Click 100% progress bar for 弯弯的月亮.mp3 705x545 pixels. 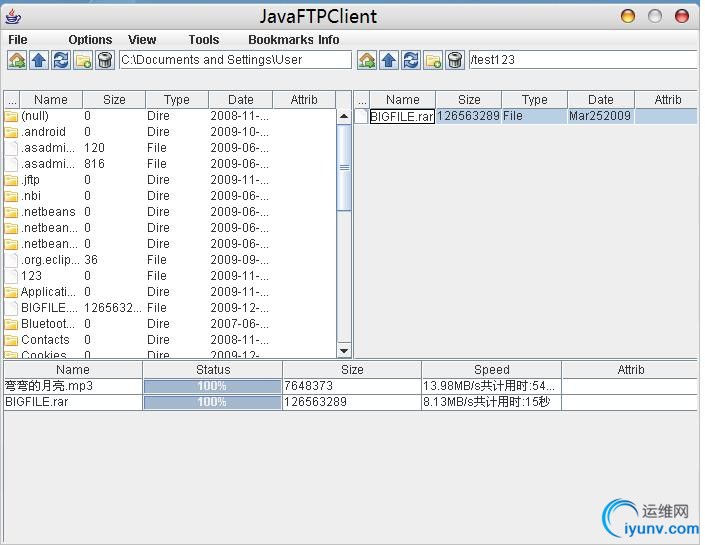click(x=212, y=386)
